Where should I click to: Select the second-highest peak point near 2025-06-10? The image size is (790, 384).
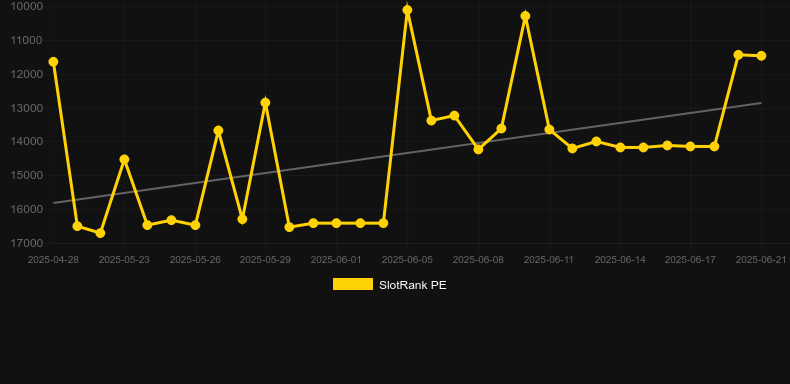click(x=525, y=16)
